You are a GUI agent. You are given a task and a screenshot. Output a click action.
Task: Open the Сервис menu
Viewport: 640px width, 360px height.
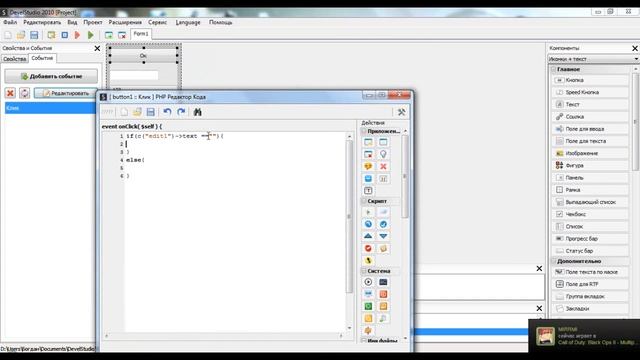point(158,22)
